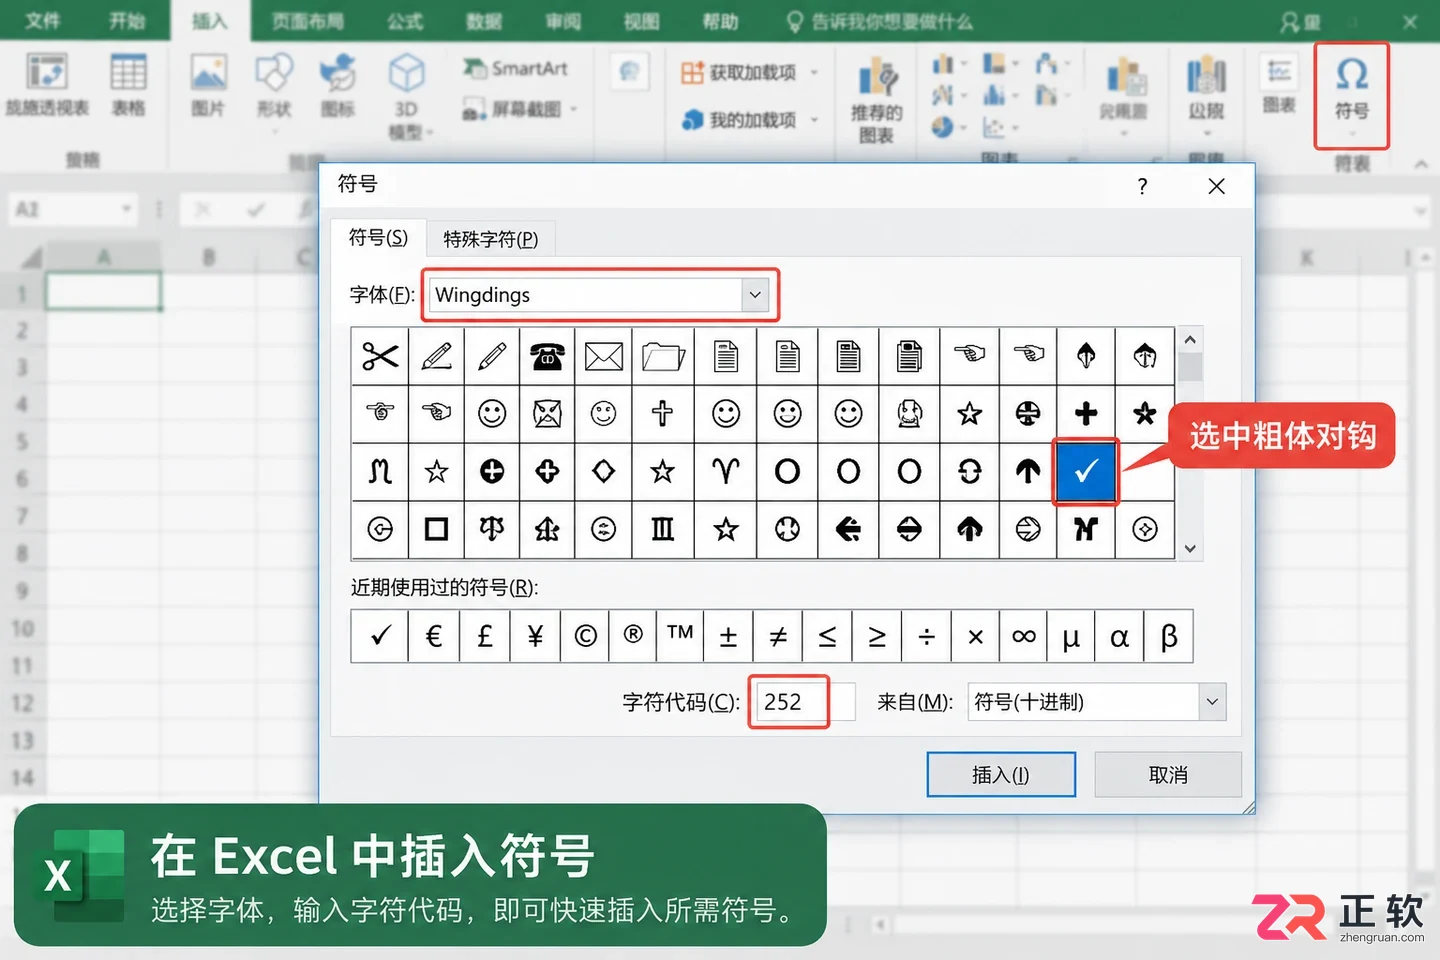Pick the infinity sign from recently used symbols
The height and width of the screenshot is (960, 1440).
(1023, 637)
